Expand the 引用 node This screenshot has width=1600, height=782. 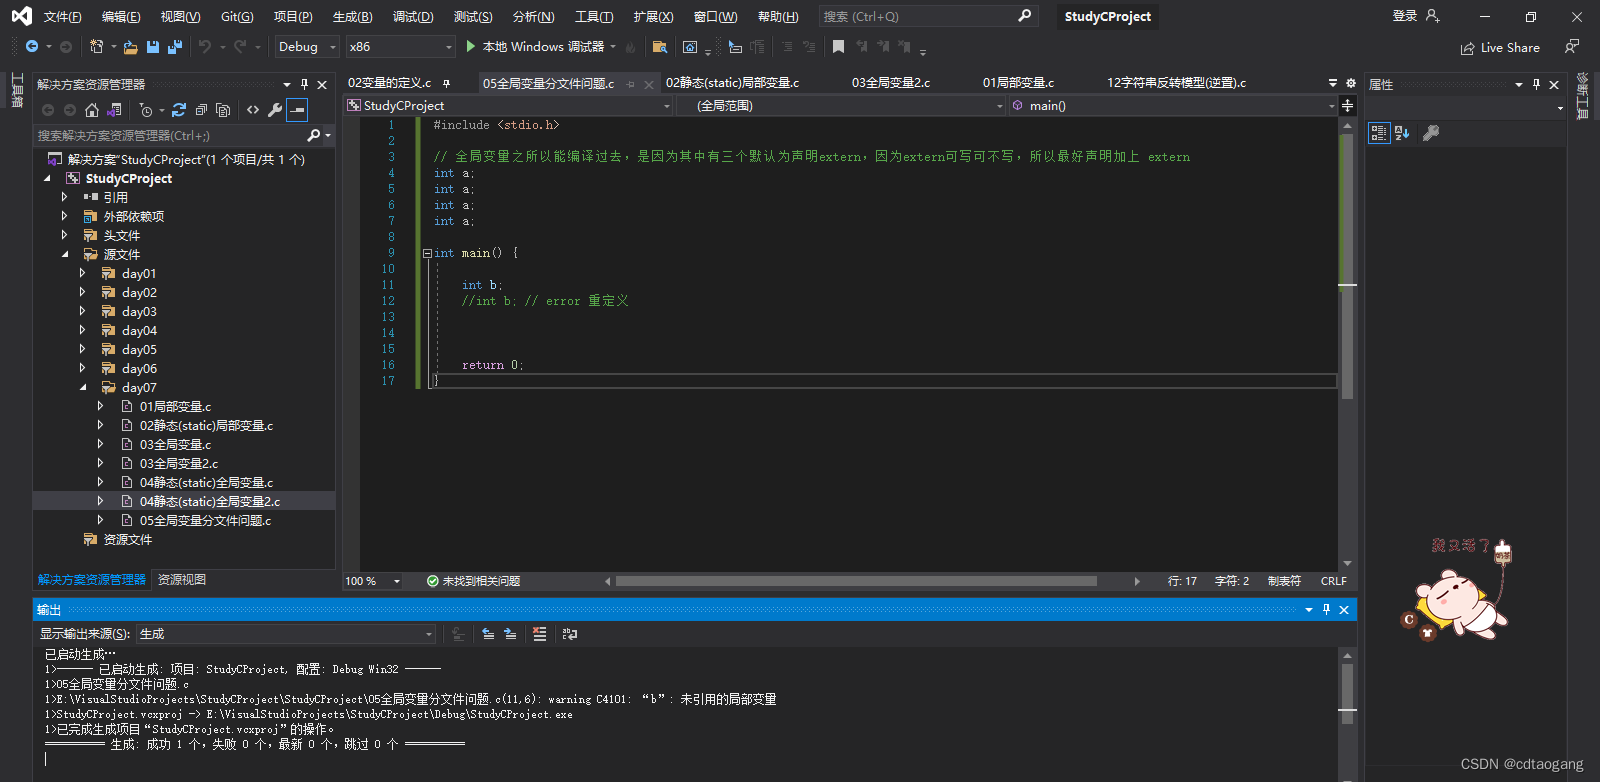click(65, 197)
